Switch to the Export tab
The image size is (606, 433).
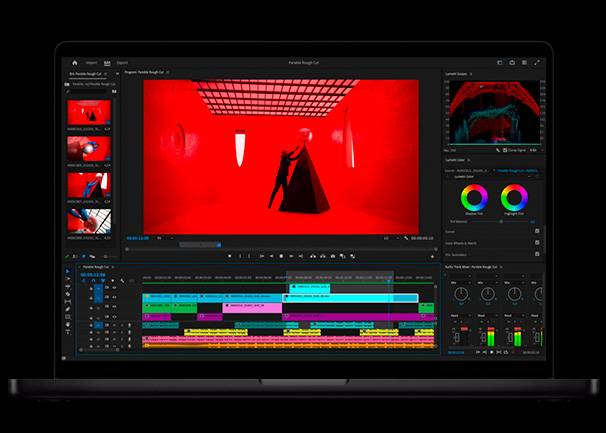click(122, 62)
